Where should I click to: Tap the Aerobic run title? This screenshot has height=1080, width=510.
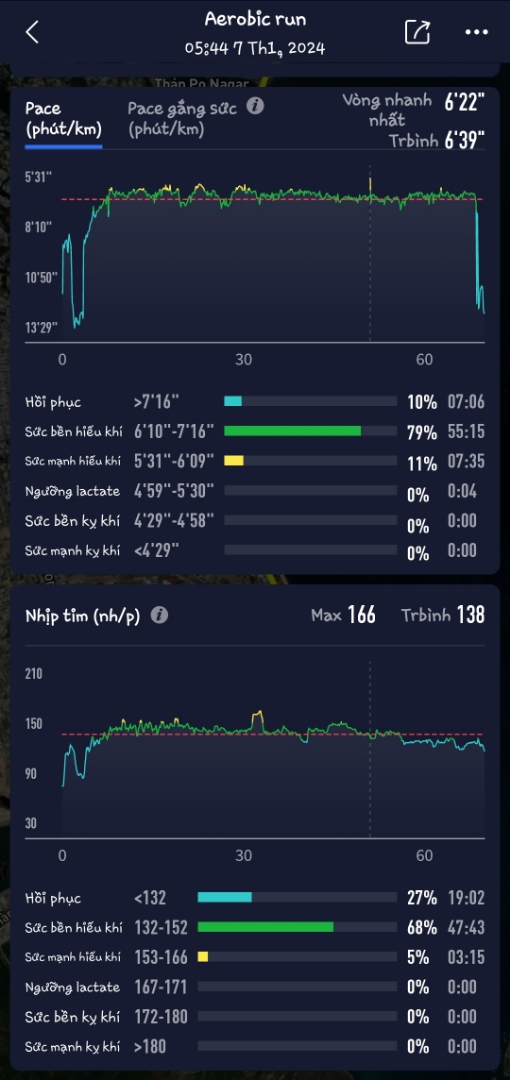tap(255, 19)
